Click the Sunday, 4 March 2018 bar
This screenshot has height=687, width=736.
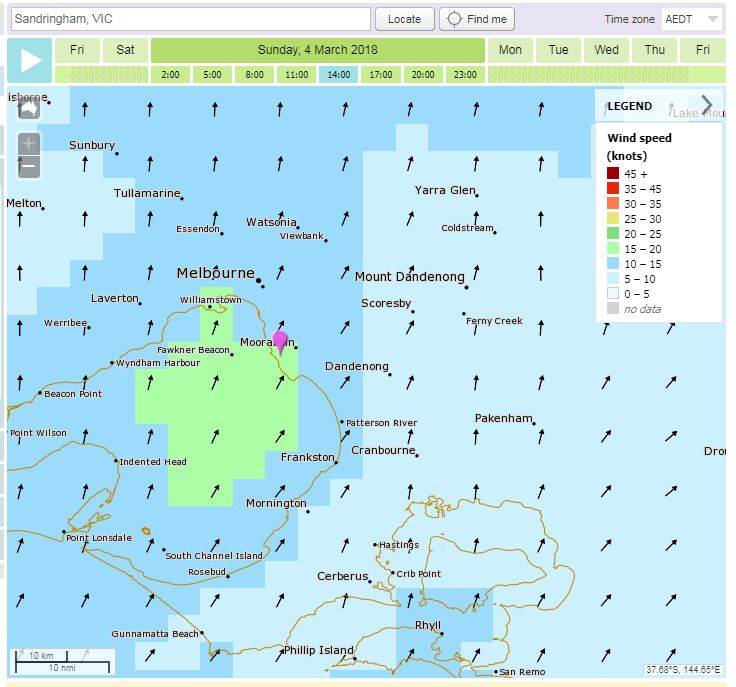317,50
